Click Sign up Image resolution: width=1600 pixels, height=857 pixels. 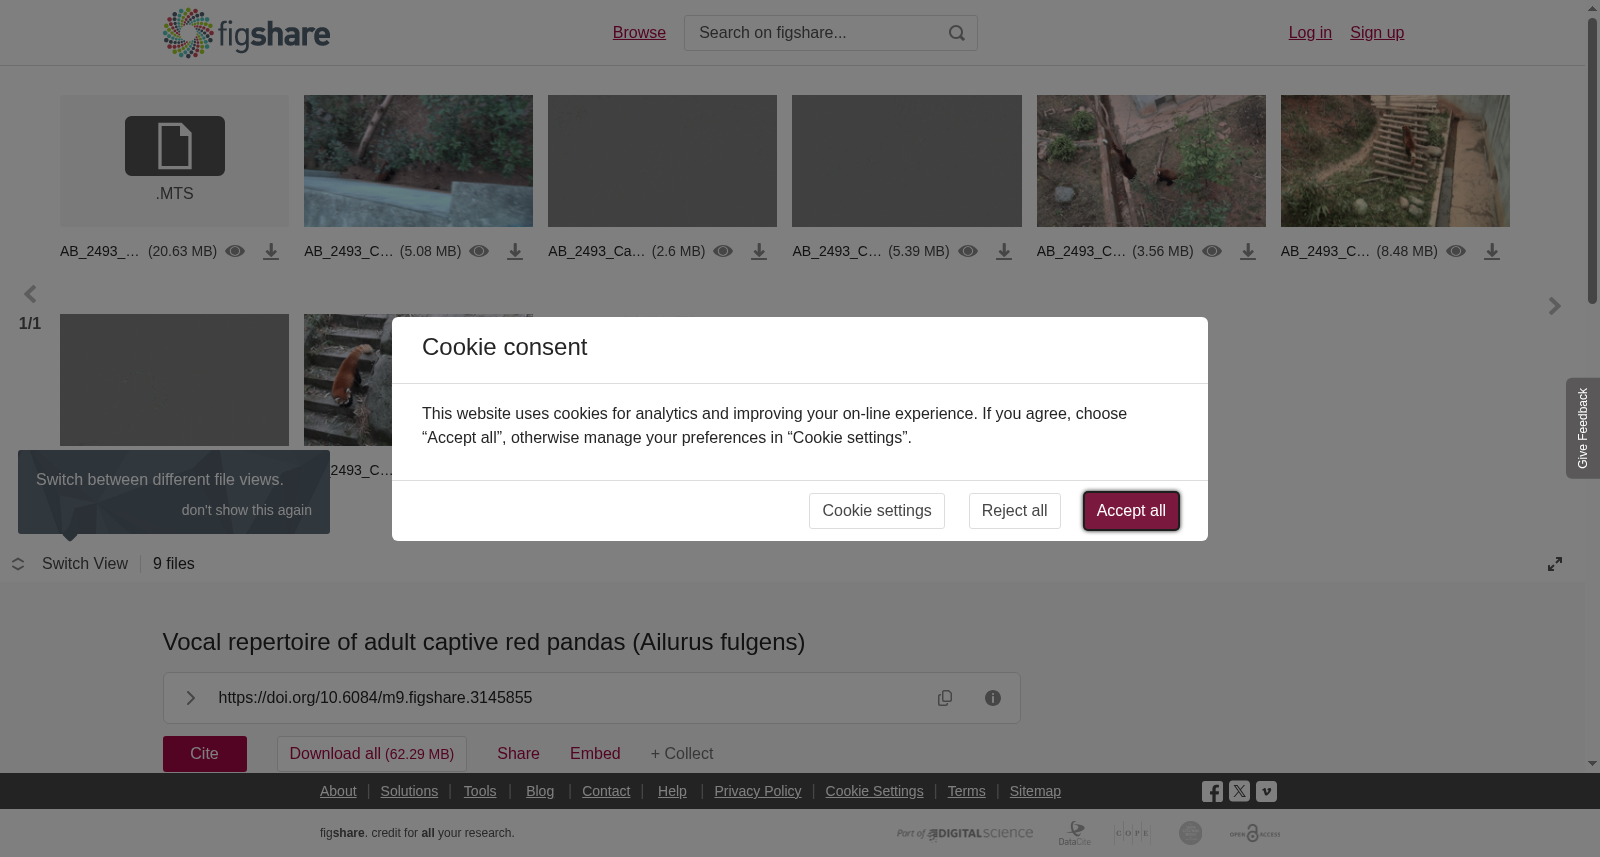(1377, 33)
